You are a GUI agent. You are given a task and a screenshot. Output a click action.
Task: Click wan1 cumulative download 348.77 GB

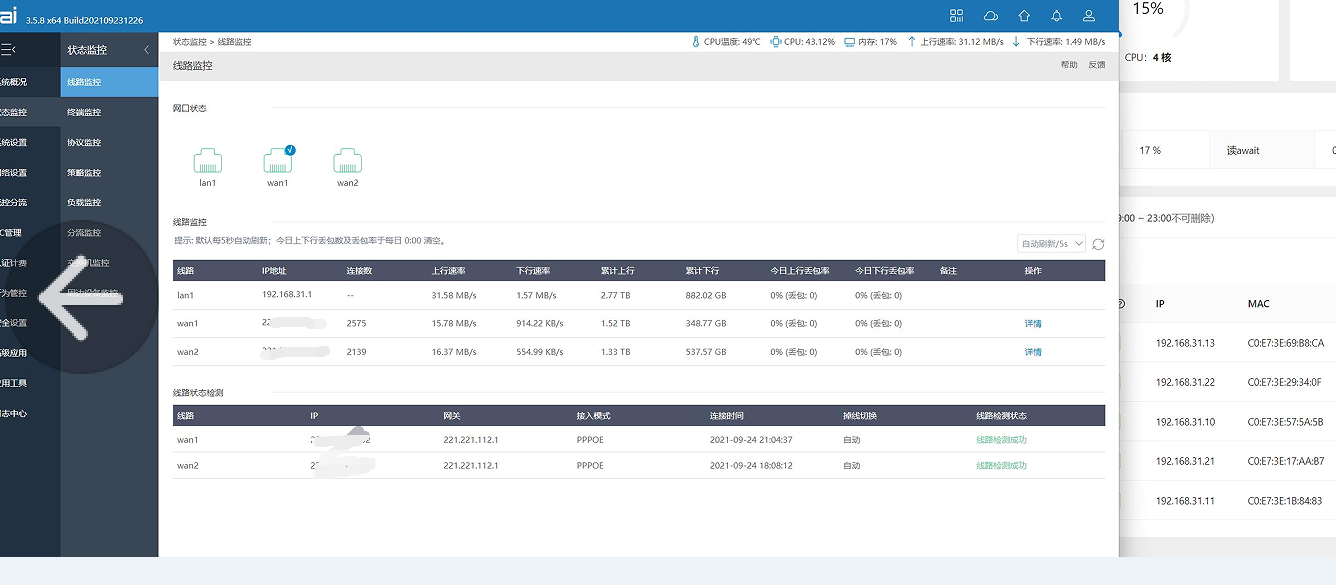pos(706,324)
